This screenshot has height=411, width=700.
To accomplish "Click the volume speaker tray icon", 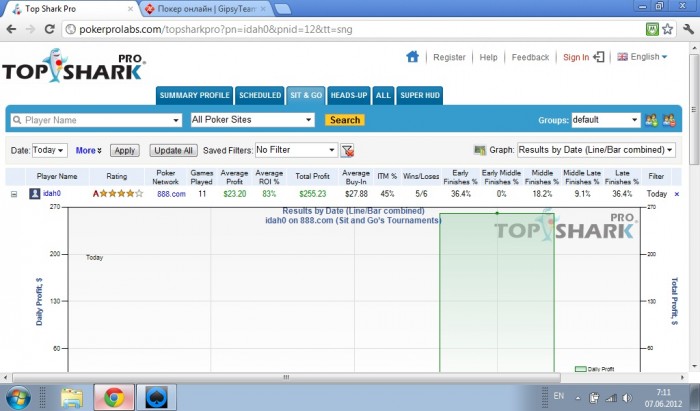I will 627,398.
